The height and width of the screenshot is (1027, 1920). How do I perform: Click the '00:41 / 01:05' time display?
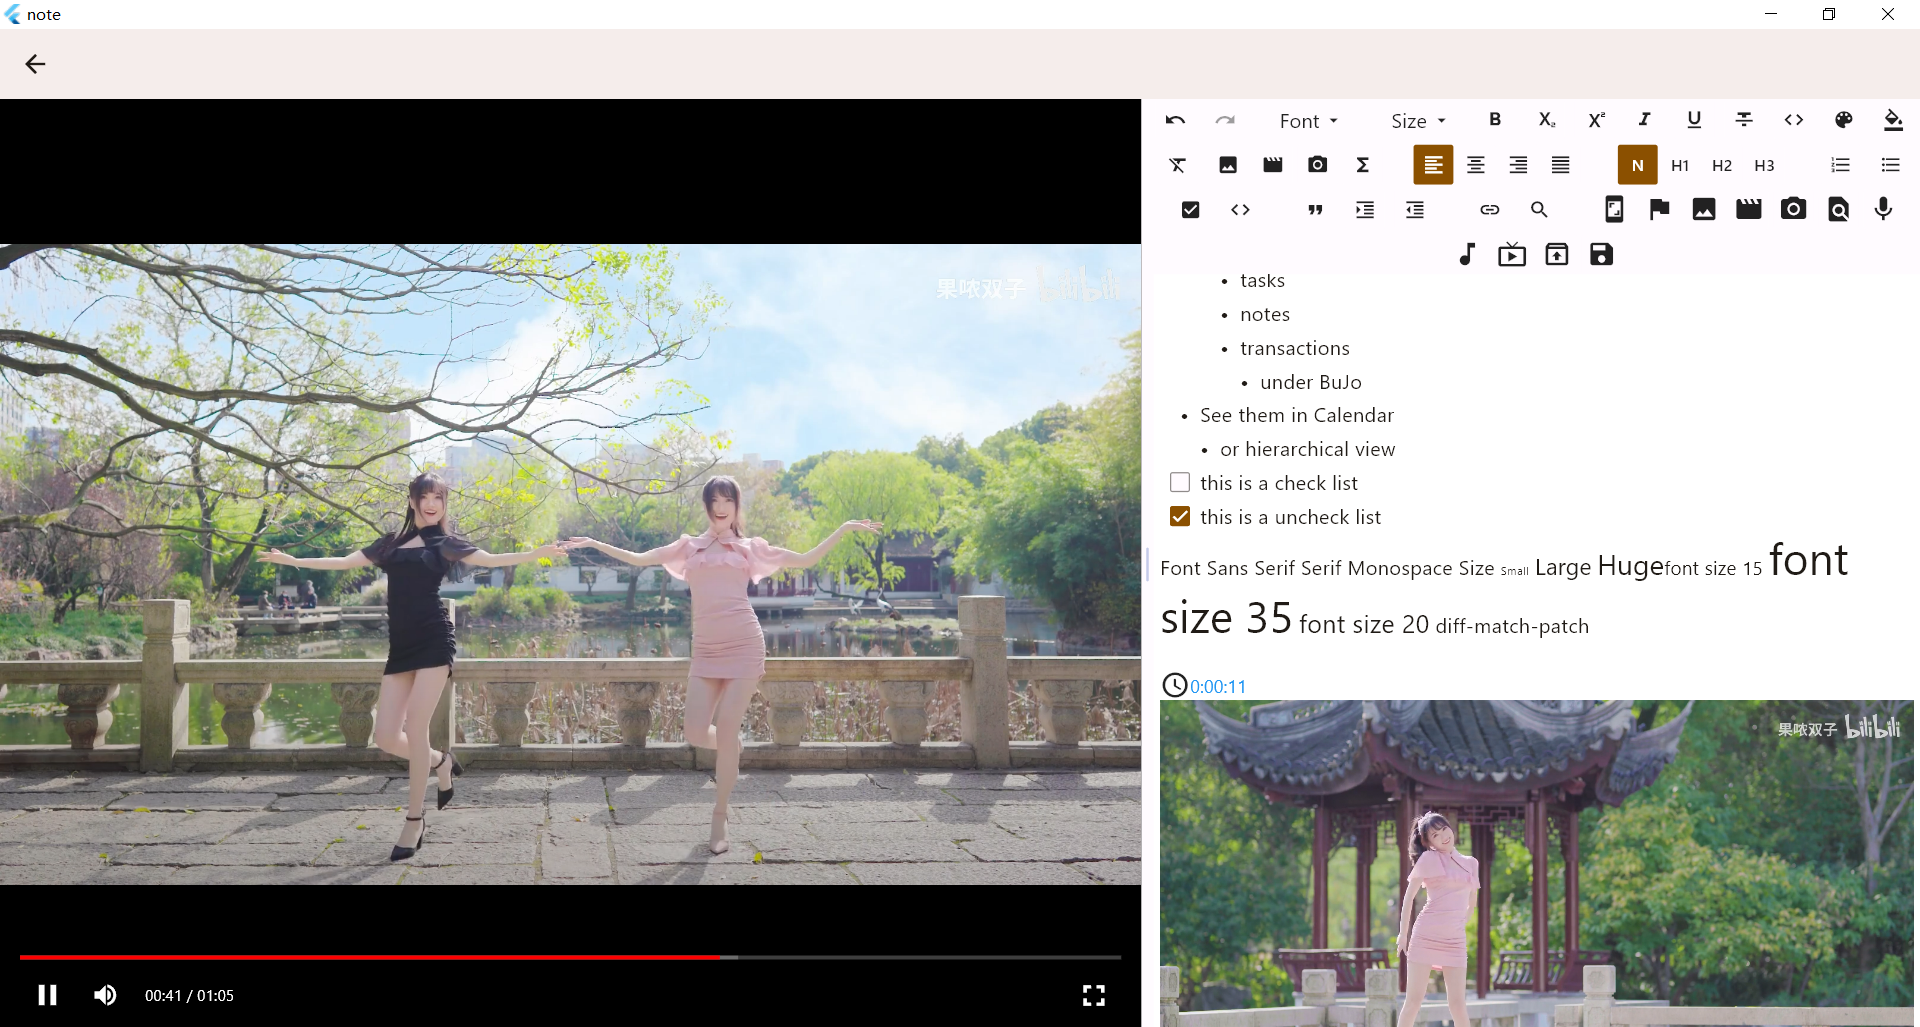coord(189,995)
